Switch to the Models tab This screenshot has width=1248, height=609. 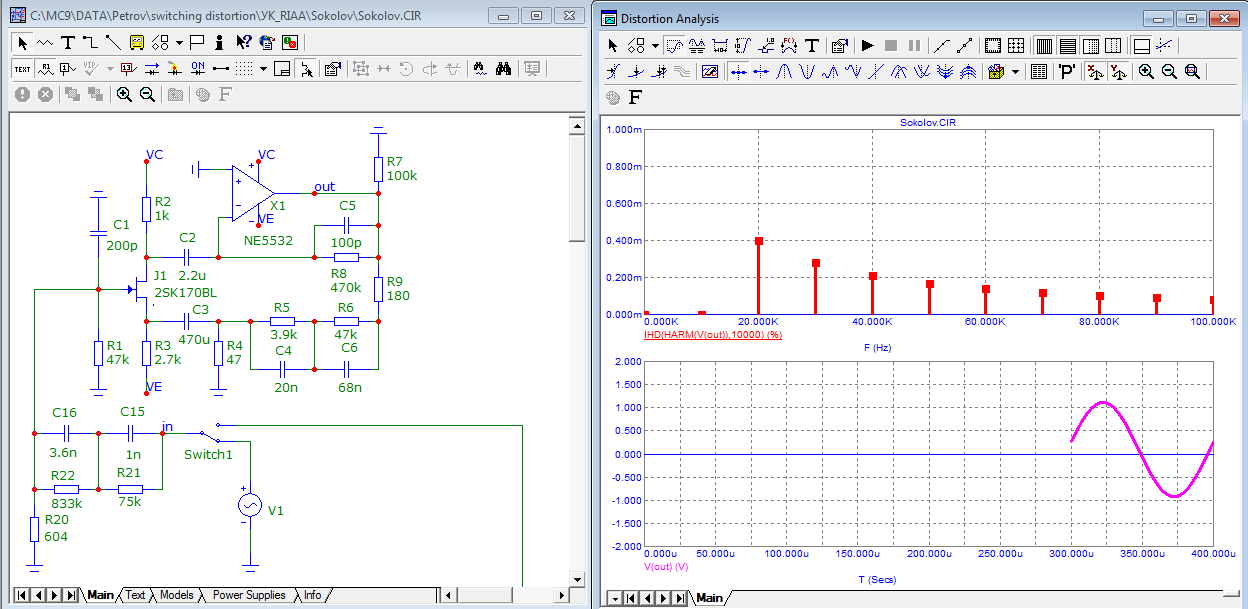(x=176, y=595)
